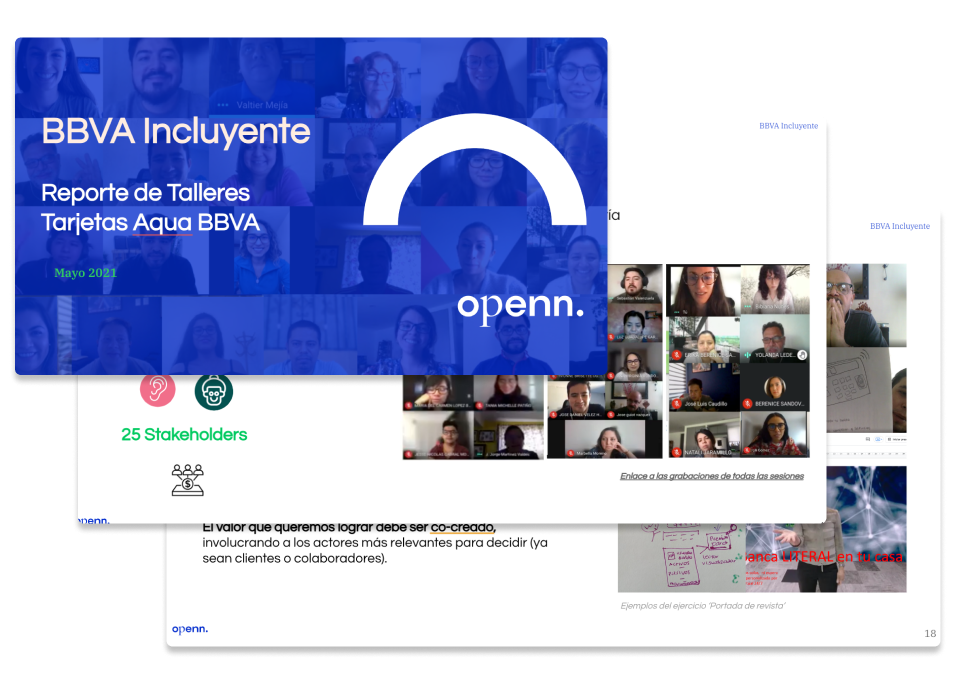
Task: Click the Tarjetas Aqua BBVA text
Action: coord(150,222)
